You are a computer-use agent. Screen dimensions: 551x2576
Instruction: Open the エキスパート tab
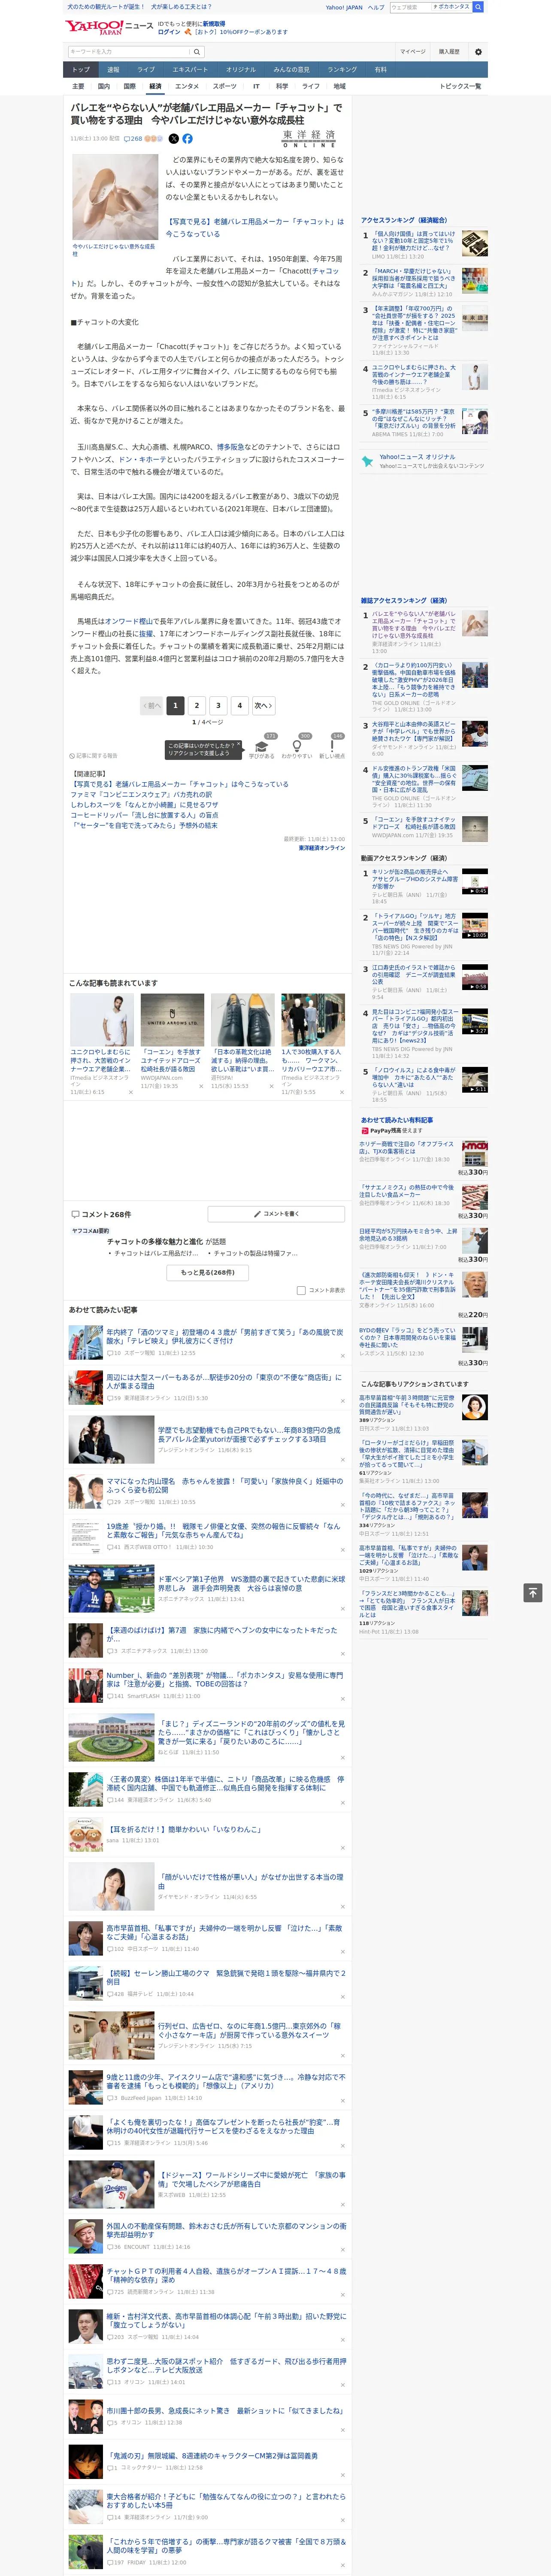pos(190,70)
